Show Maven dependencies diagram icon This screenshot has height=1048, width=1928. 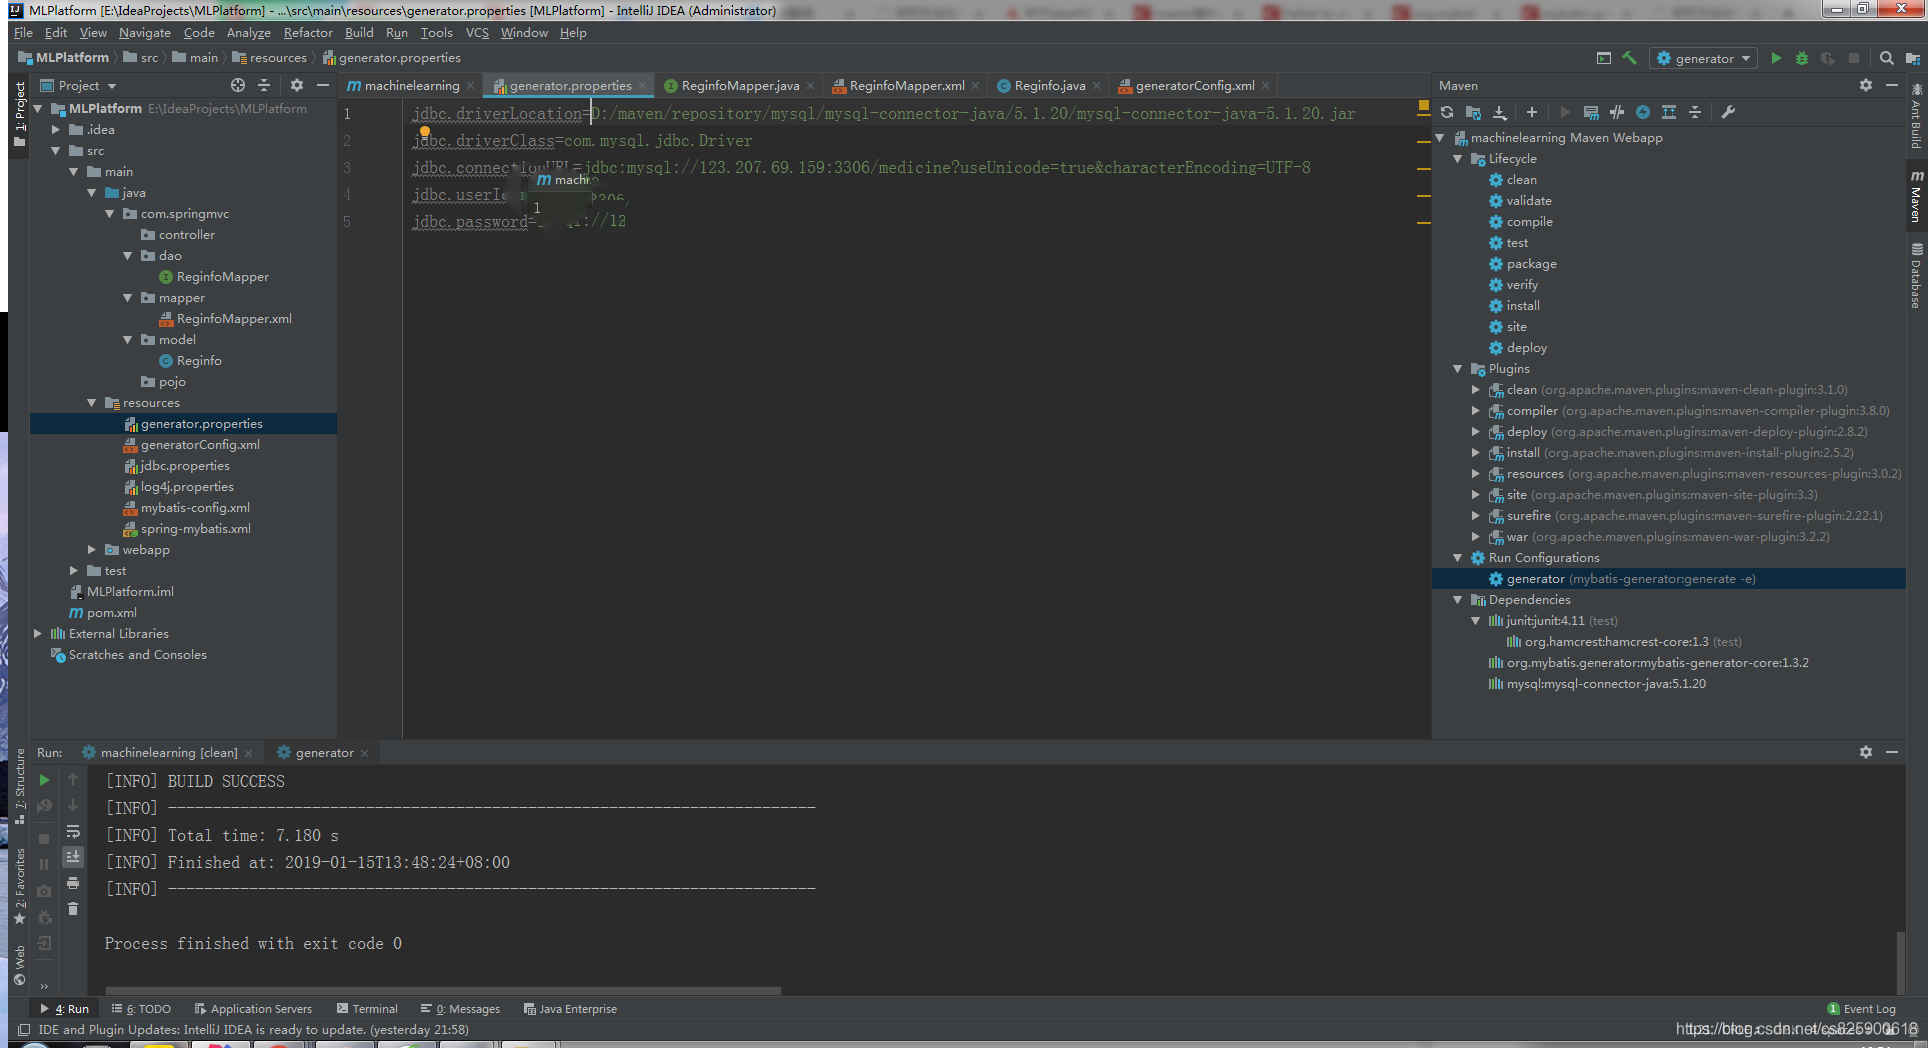tap(1669, 113)
